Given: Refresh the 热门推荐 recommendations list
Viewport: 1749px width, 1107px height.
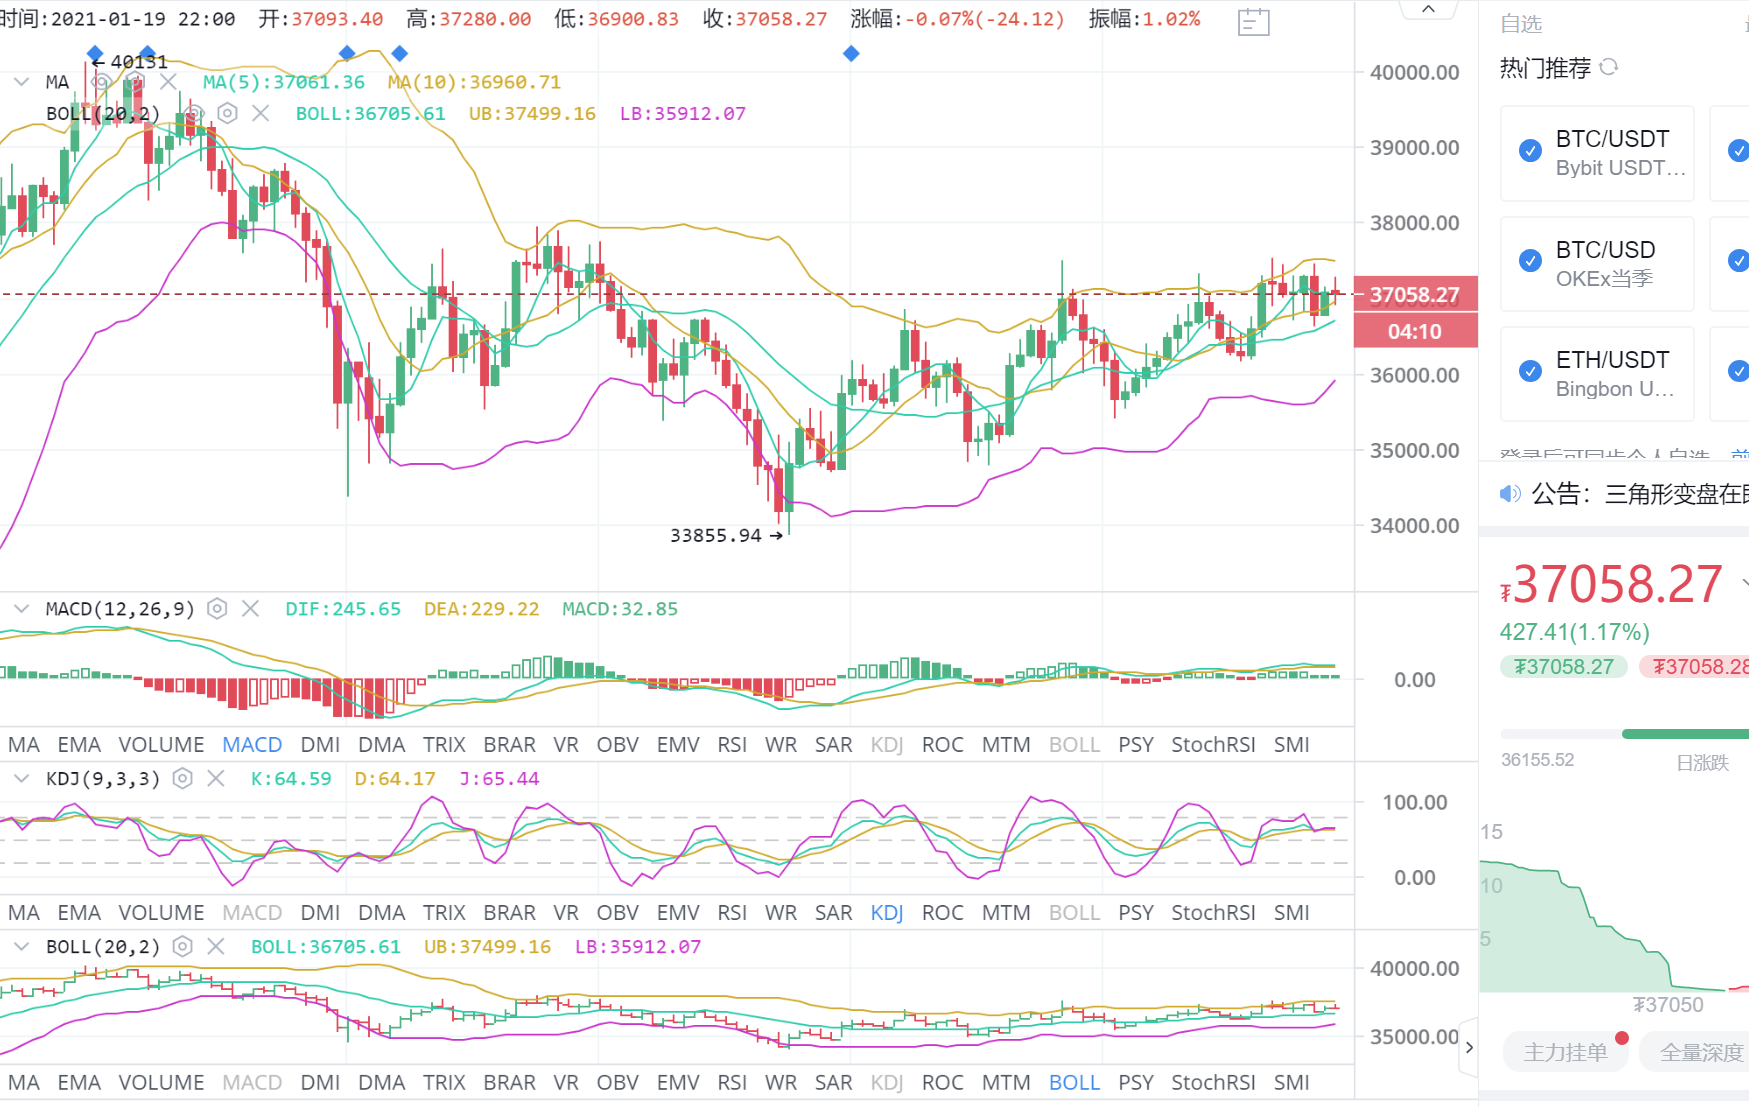Looking at the screenshot, I should tap(1609, 67).
